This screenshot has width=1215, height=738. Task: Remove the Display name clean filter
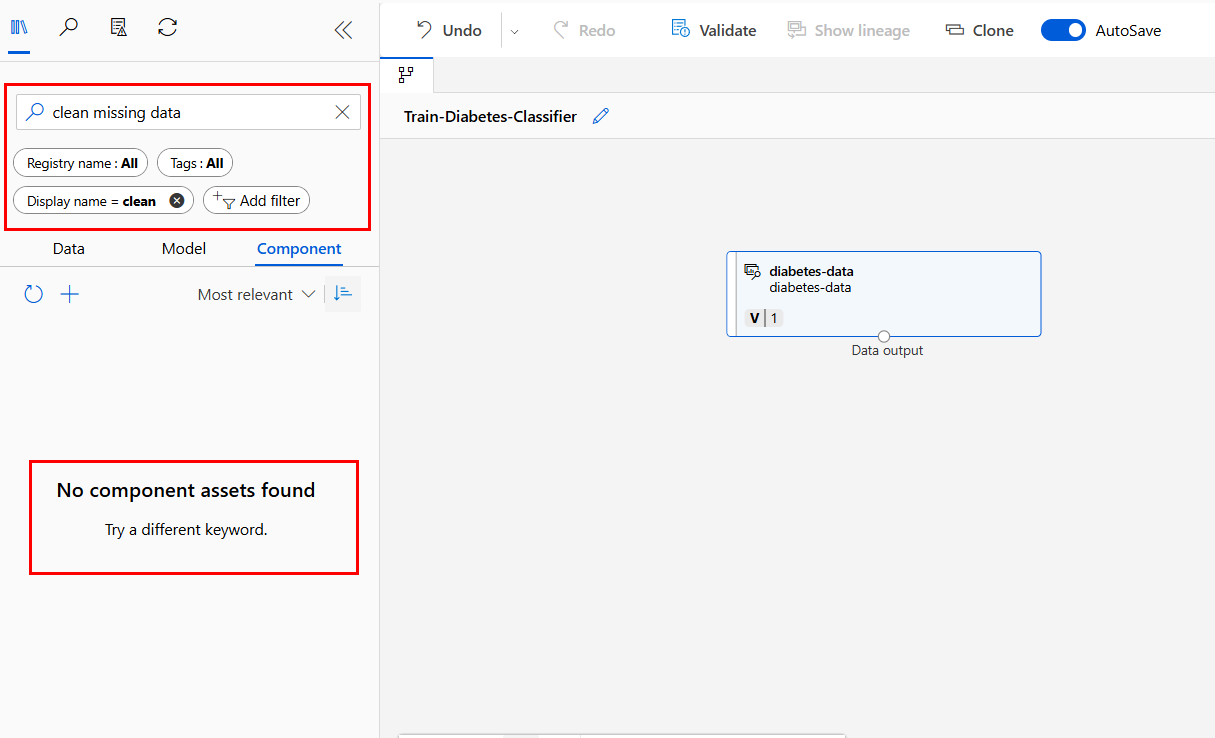click(x=176, y=200)
